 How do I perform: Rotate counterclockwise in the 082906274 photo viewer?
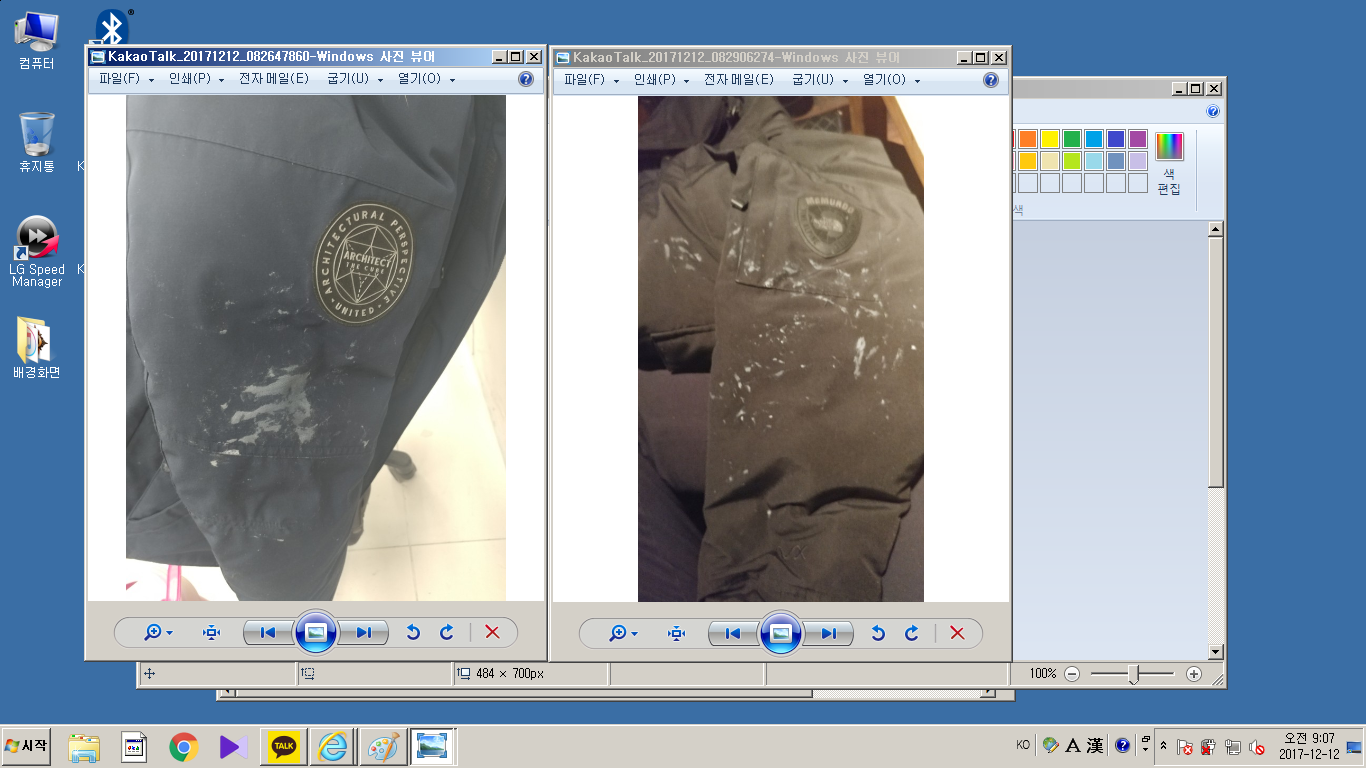click(x=878, y=633)
